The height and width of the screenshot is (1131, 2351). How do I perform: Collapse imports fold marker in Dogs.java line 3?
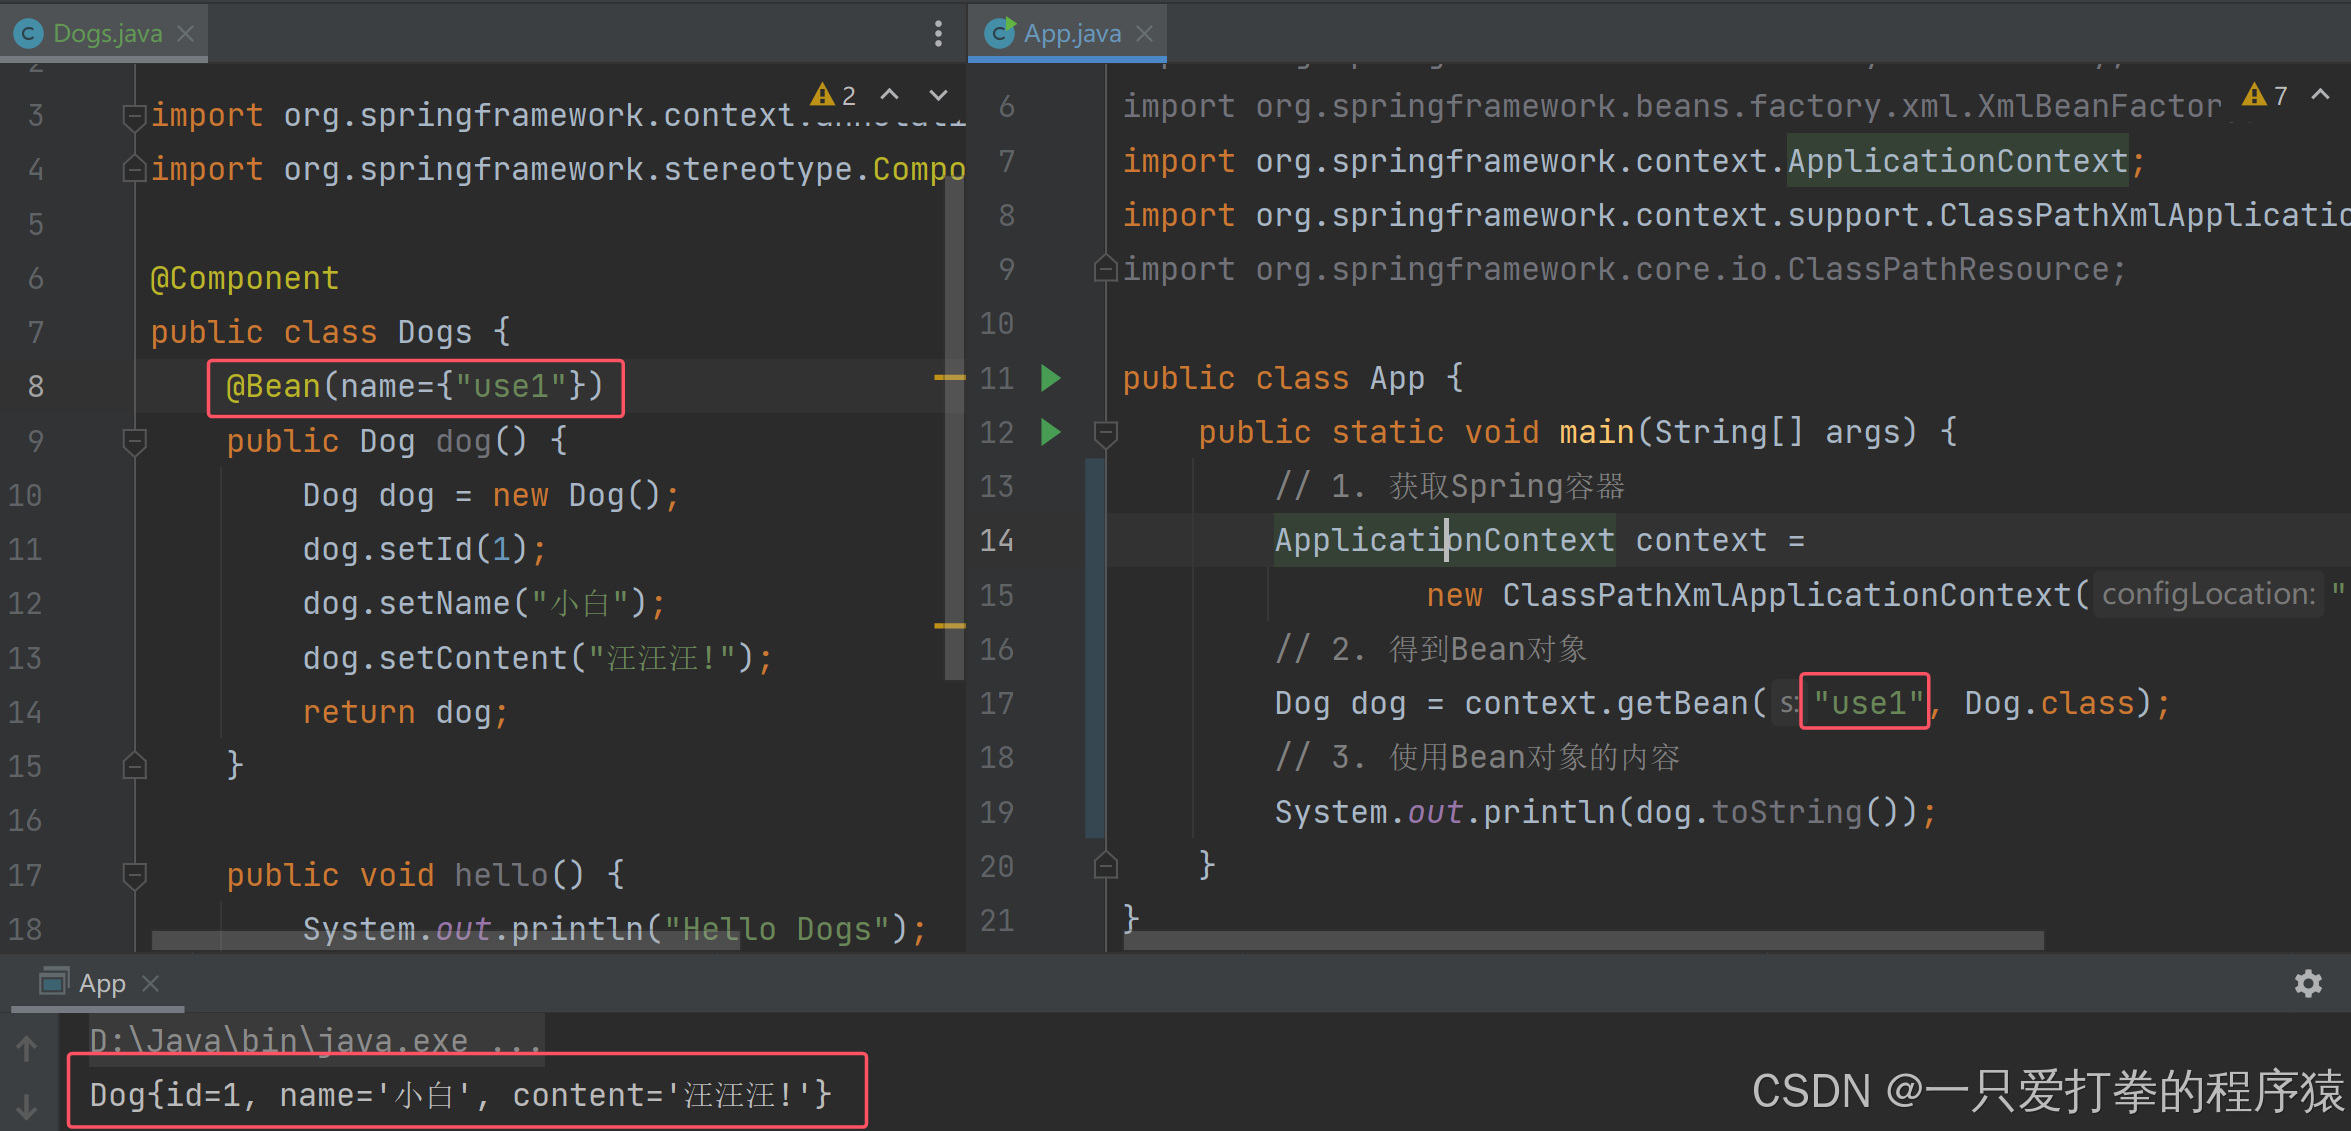click(134, 116)
